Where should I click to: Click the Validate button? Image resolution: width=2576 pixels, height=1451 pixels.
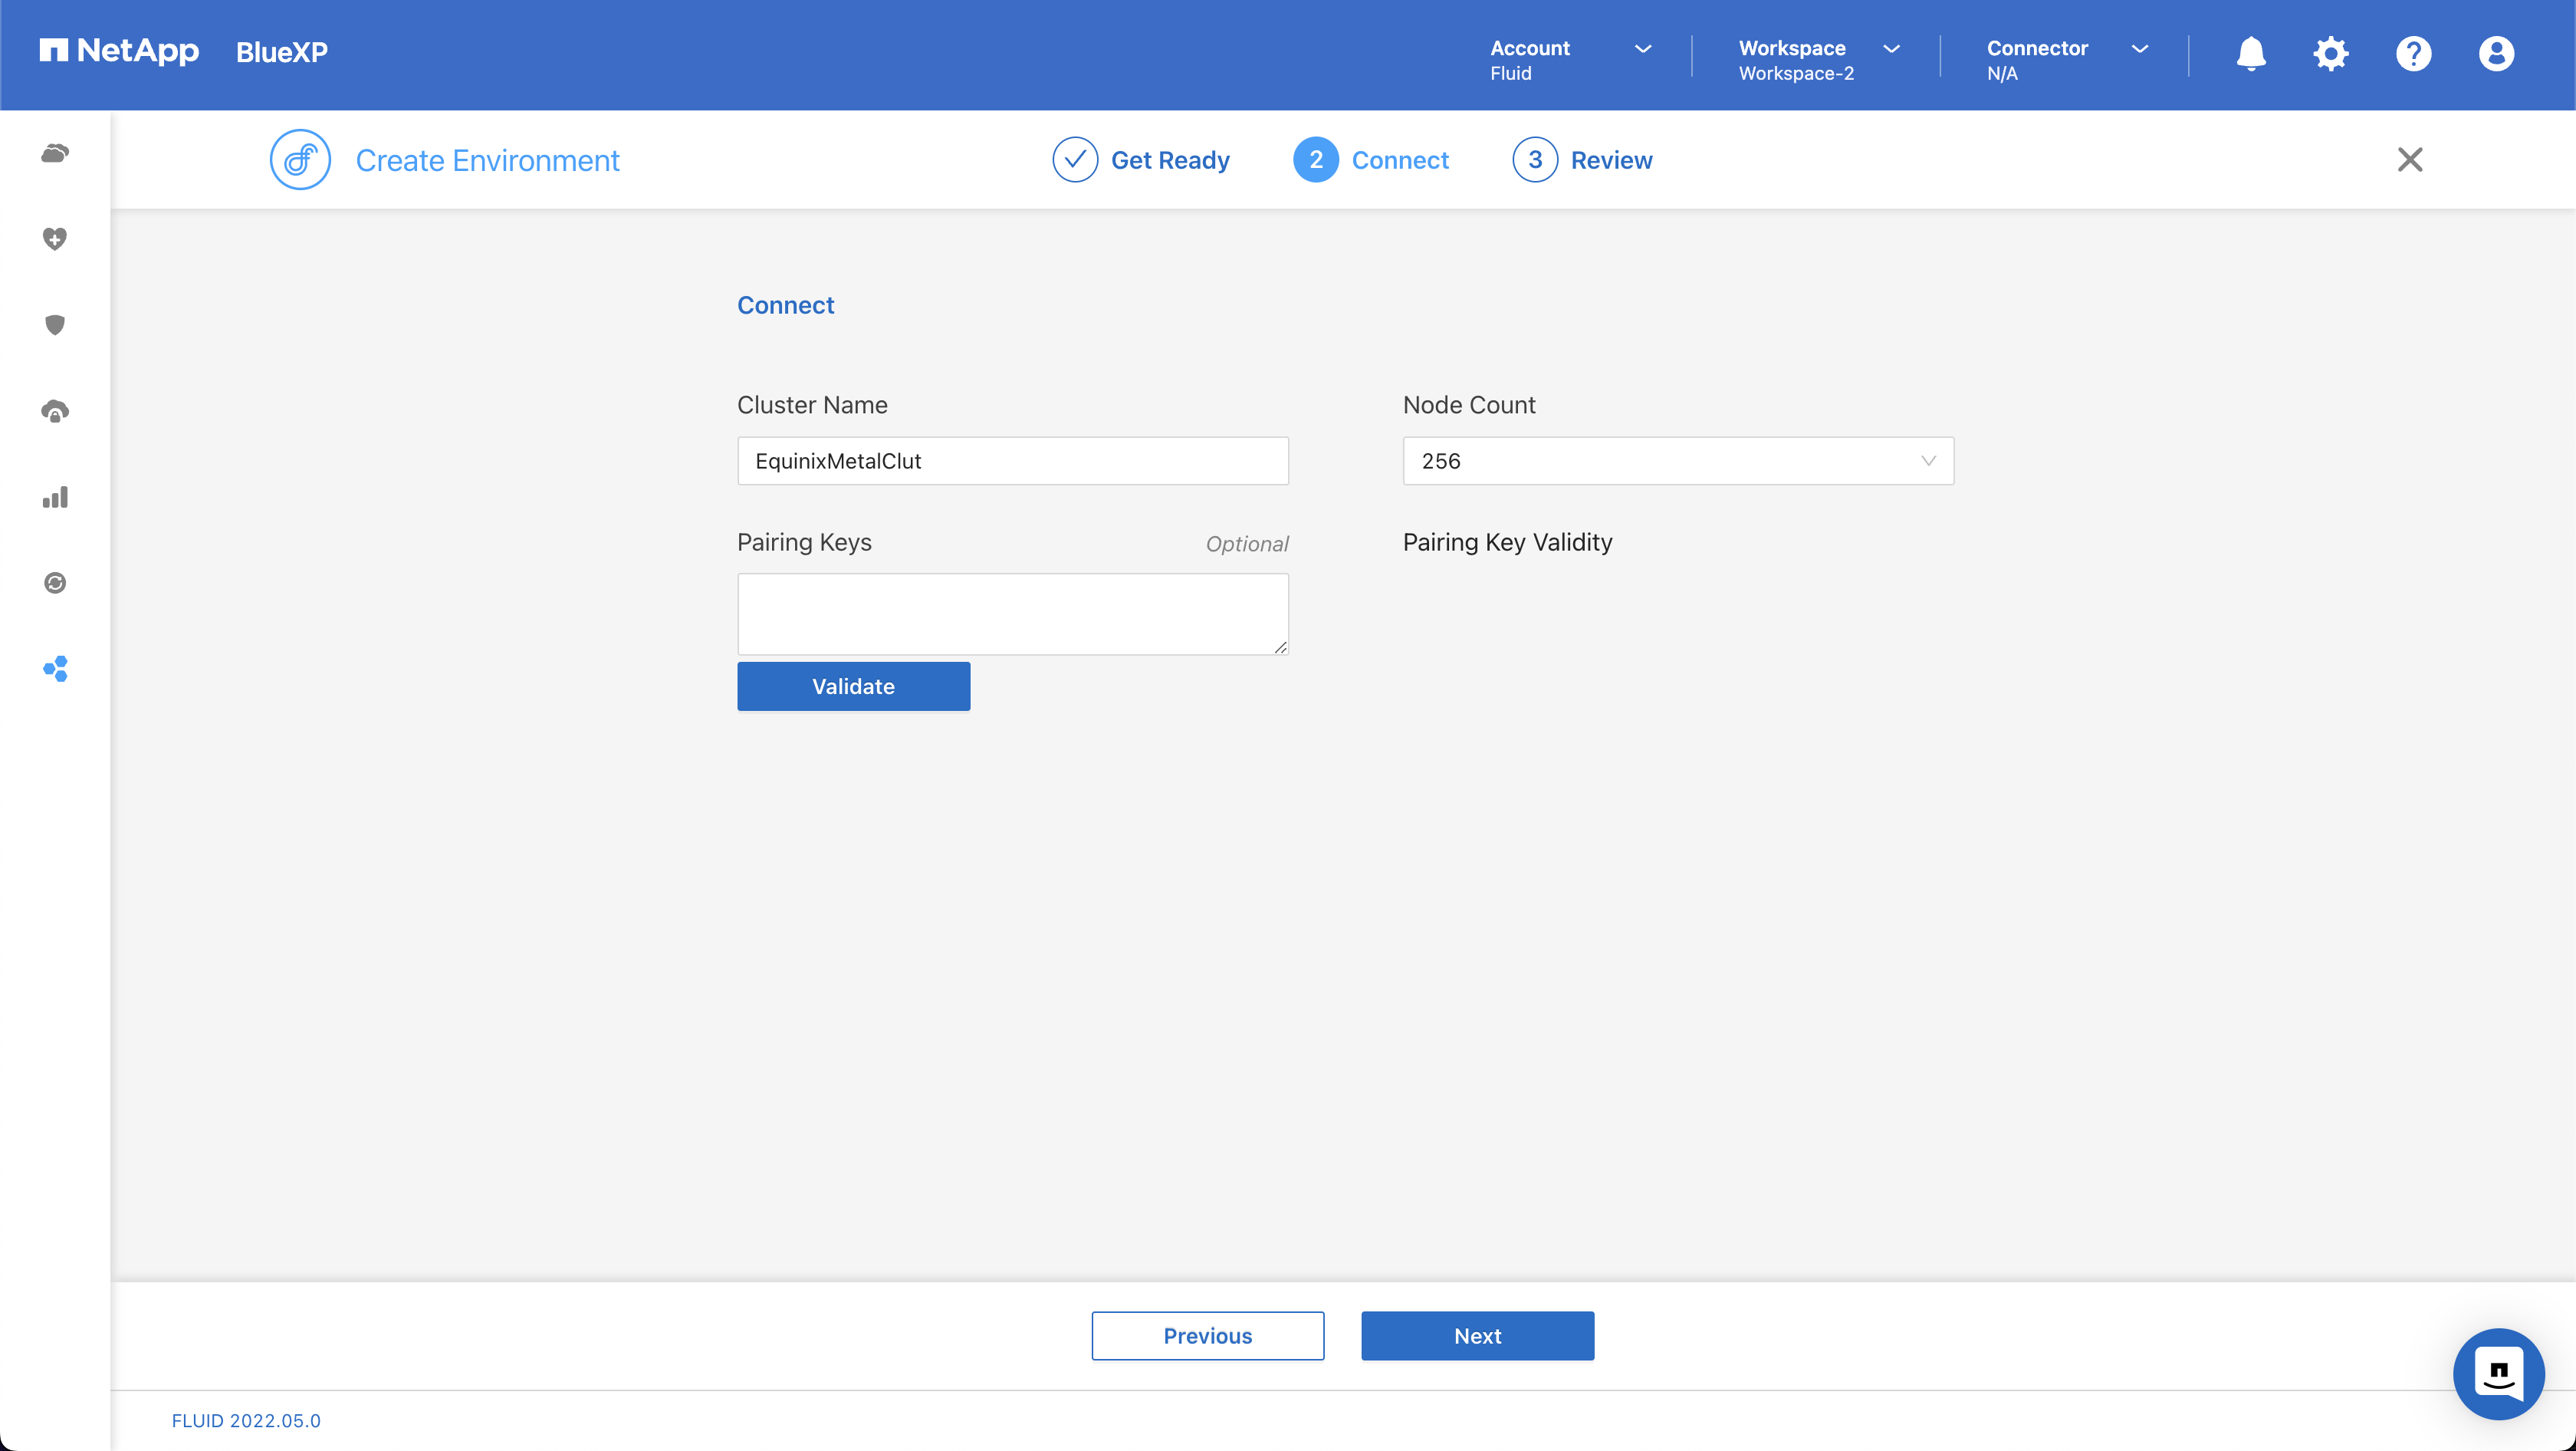pyautogui.click(x=853, y=686)
